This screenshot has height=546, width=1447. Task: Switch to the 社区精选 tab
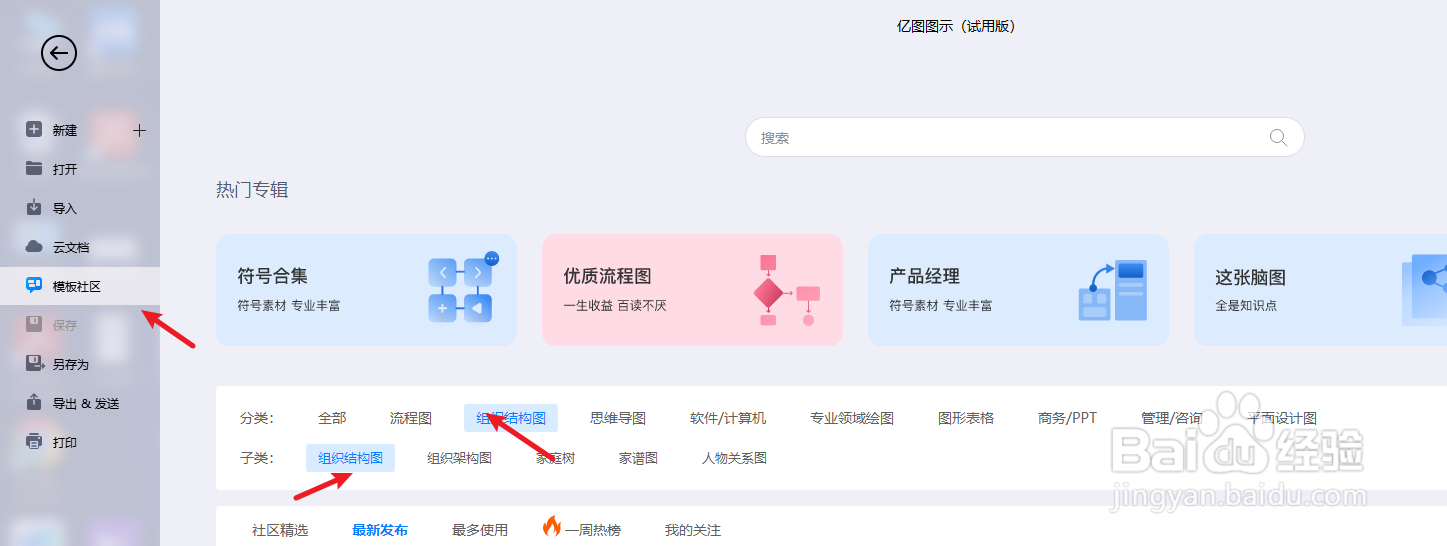point(280,530)
